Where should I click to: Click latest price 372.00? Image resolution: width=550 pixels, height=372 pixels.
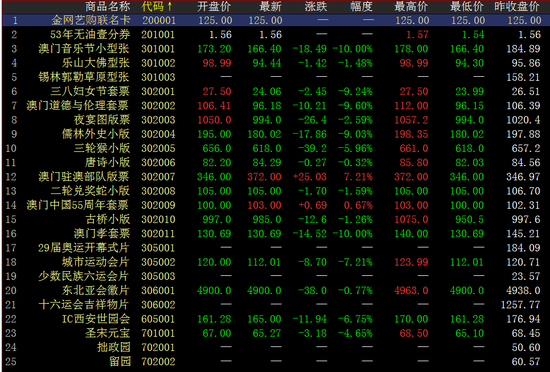click(264, 177)
